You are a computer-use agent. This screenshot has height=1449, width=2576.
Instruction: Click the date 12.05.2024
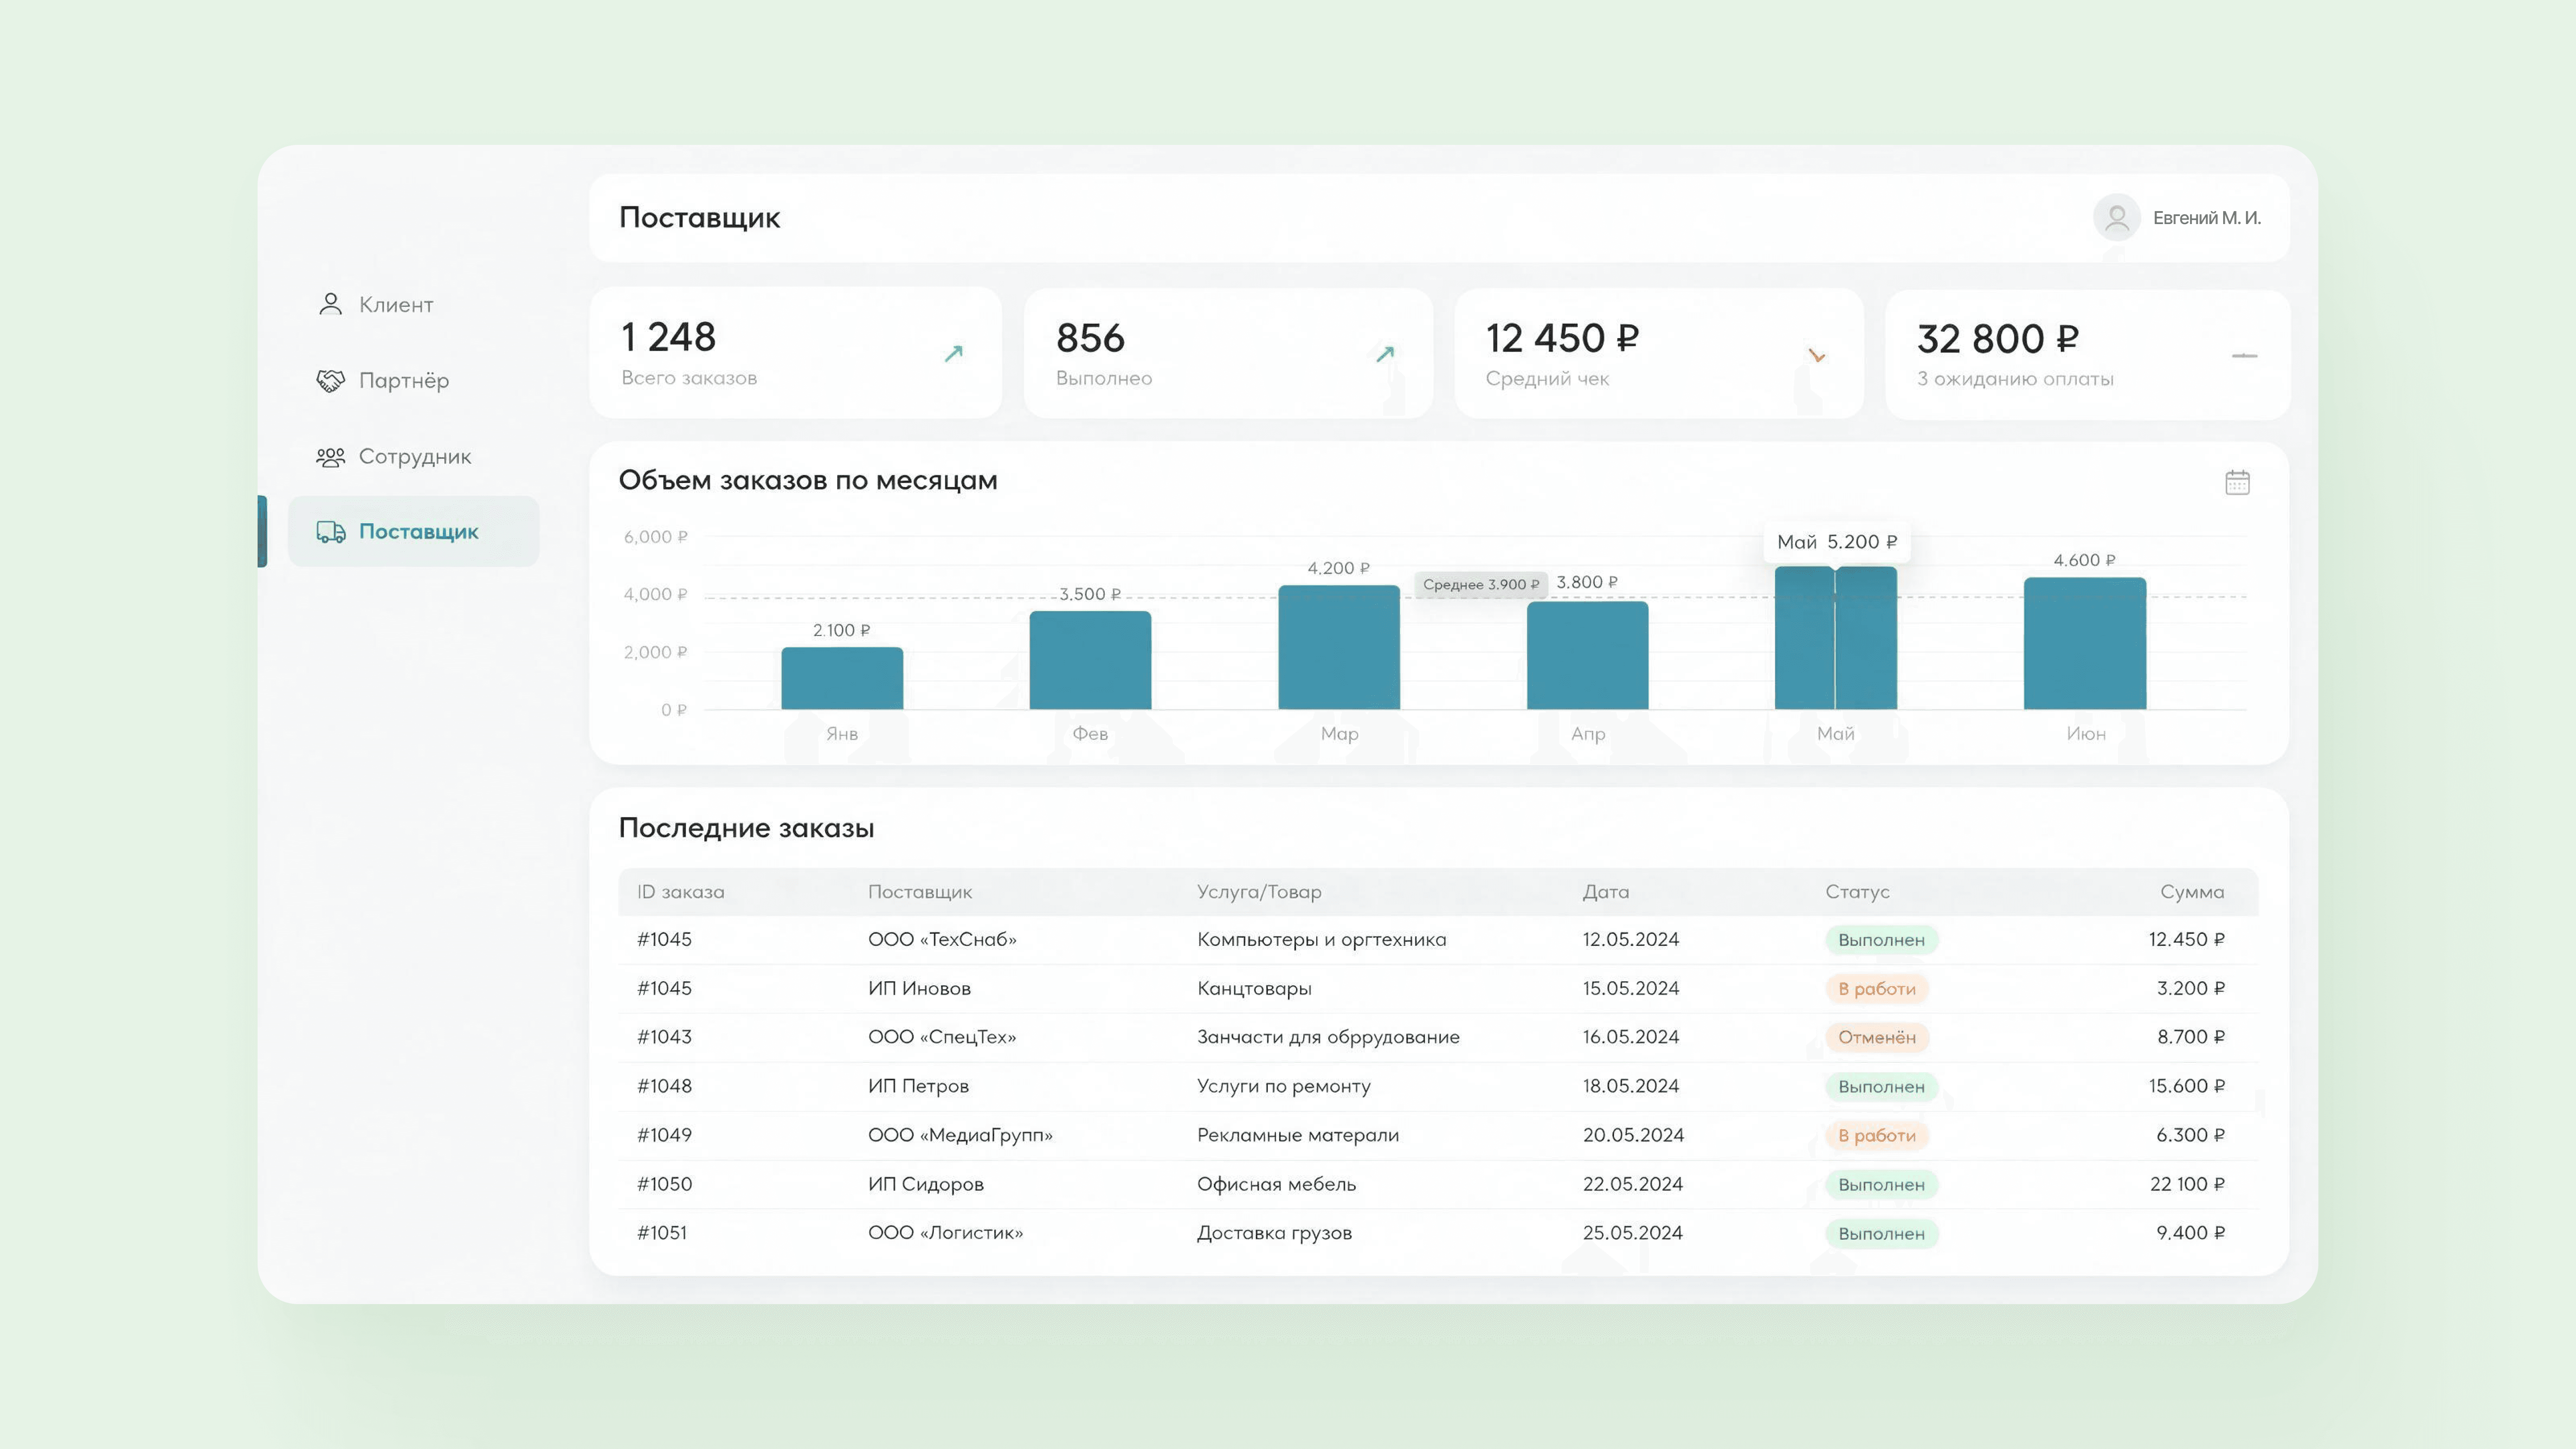click(1631, 940)
